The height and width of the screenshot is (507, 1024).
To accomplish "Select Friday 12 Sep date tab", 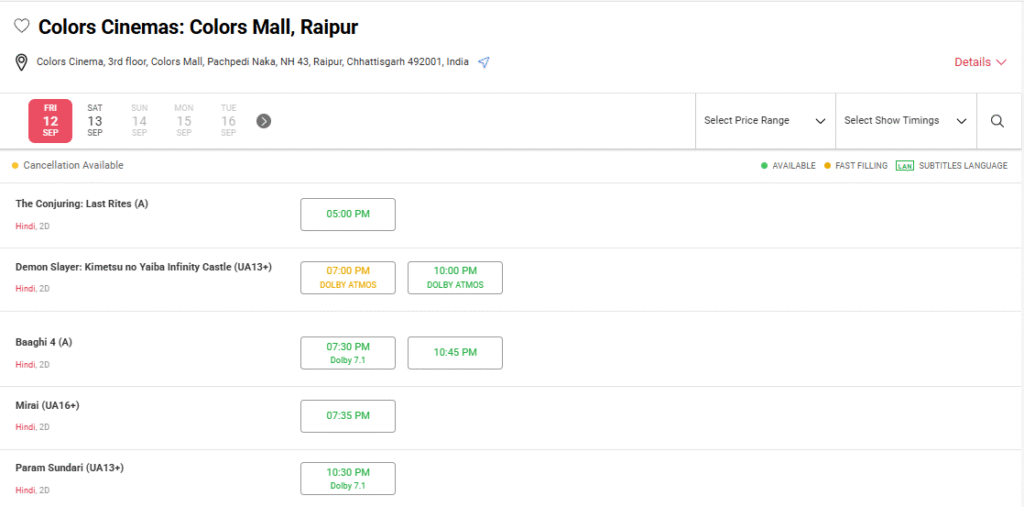I will (x=50, y=121).
